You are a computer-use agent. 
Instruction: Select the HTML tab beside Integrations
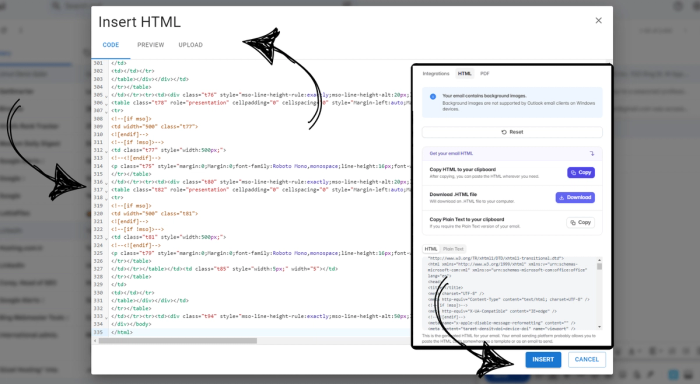464,74
